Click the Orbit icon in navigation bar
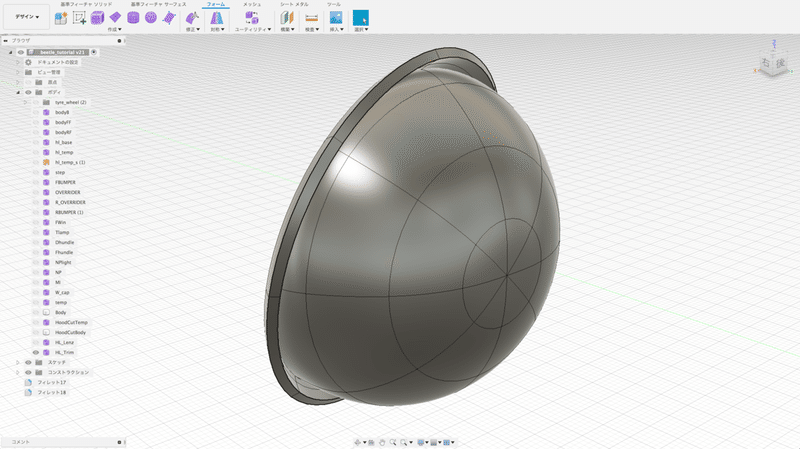This screenshot has width=800, height=449. [358, 442]
